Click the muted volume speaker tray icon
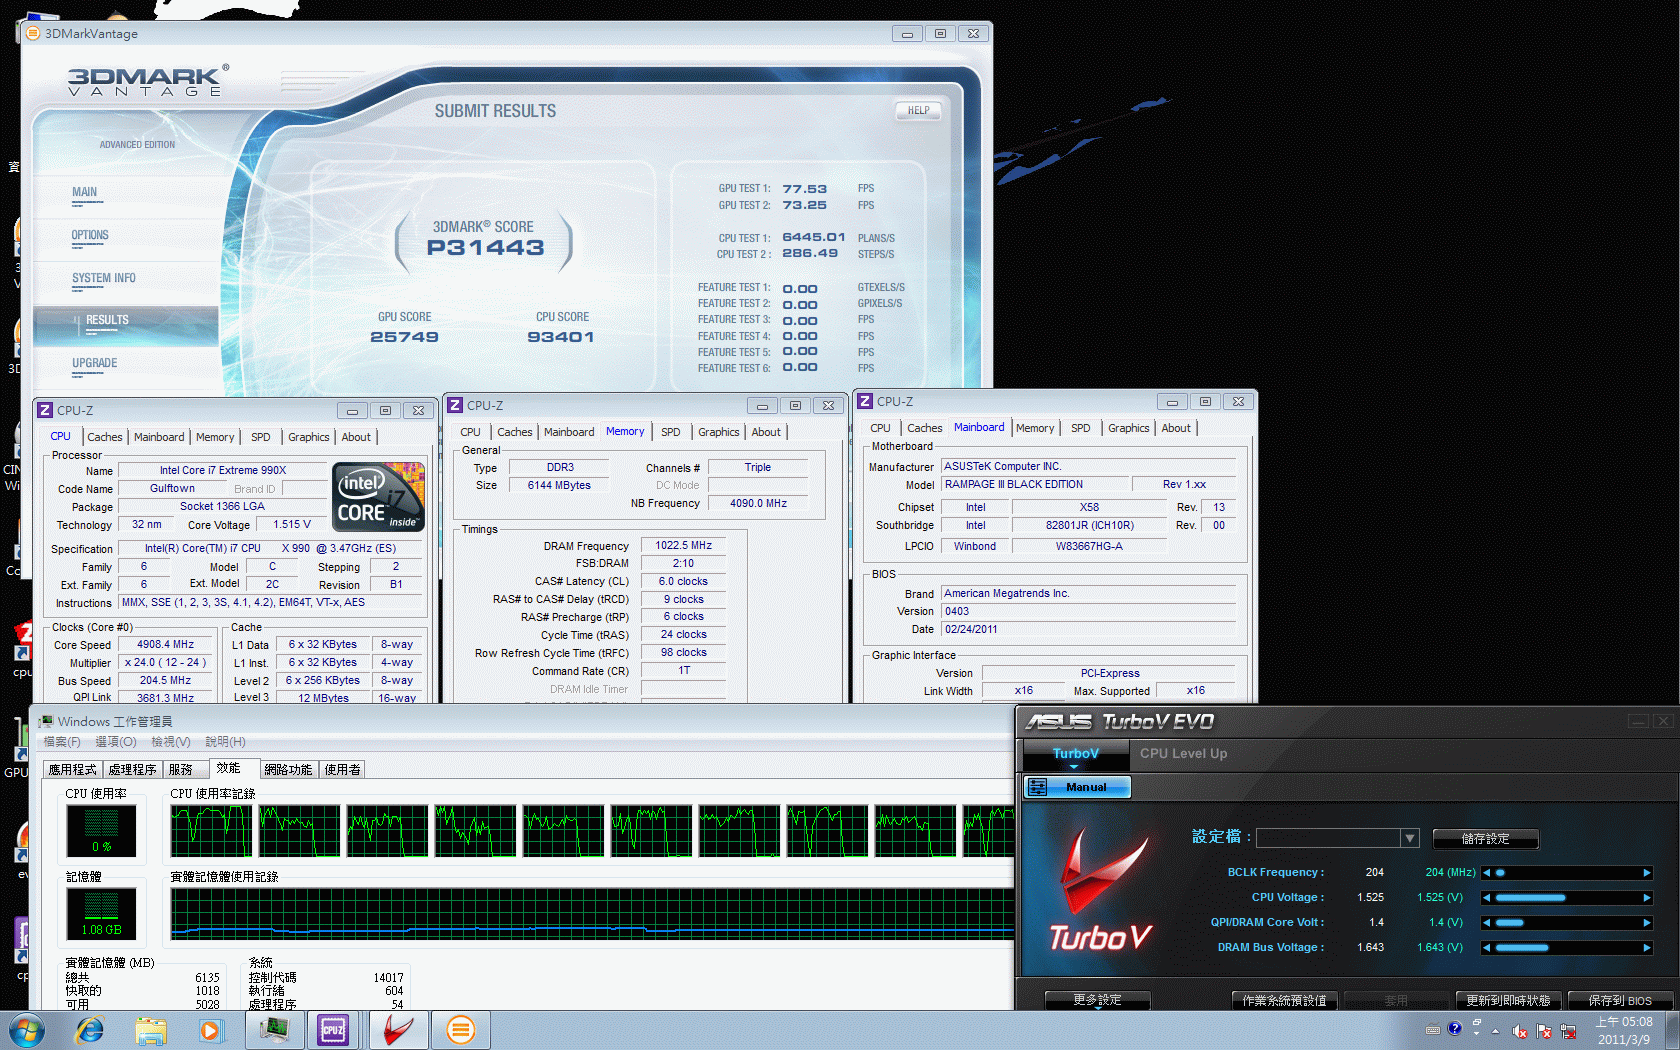 (x=1520, y=1031)
